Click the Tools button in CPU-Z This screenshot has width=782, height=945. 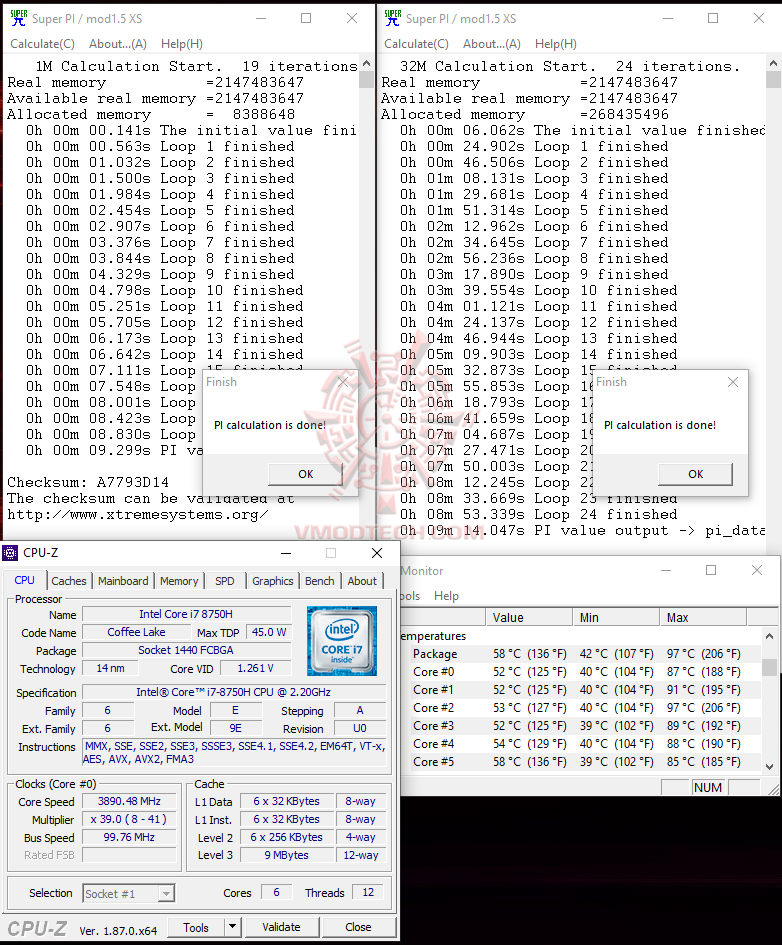tap(196, 928)
